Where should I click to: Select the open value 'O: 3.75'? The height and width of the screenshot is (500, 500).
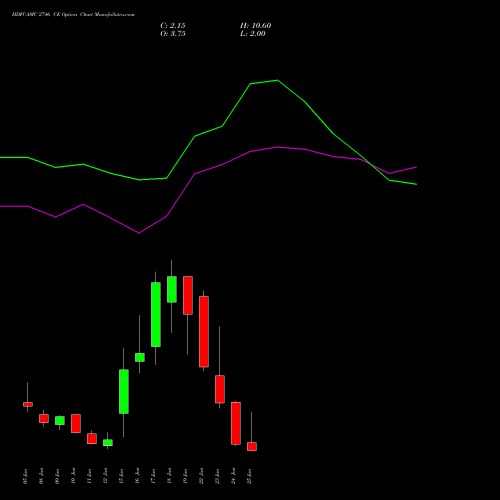click(173, 34)
